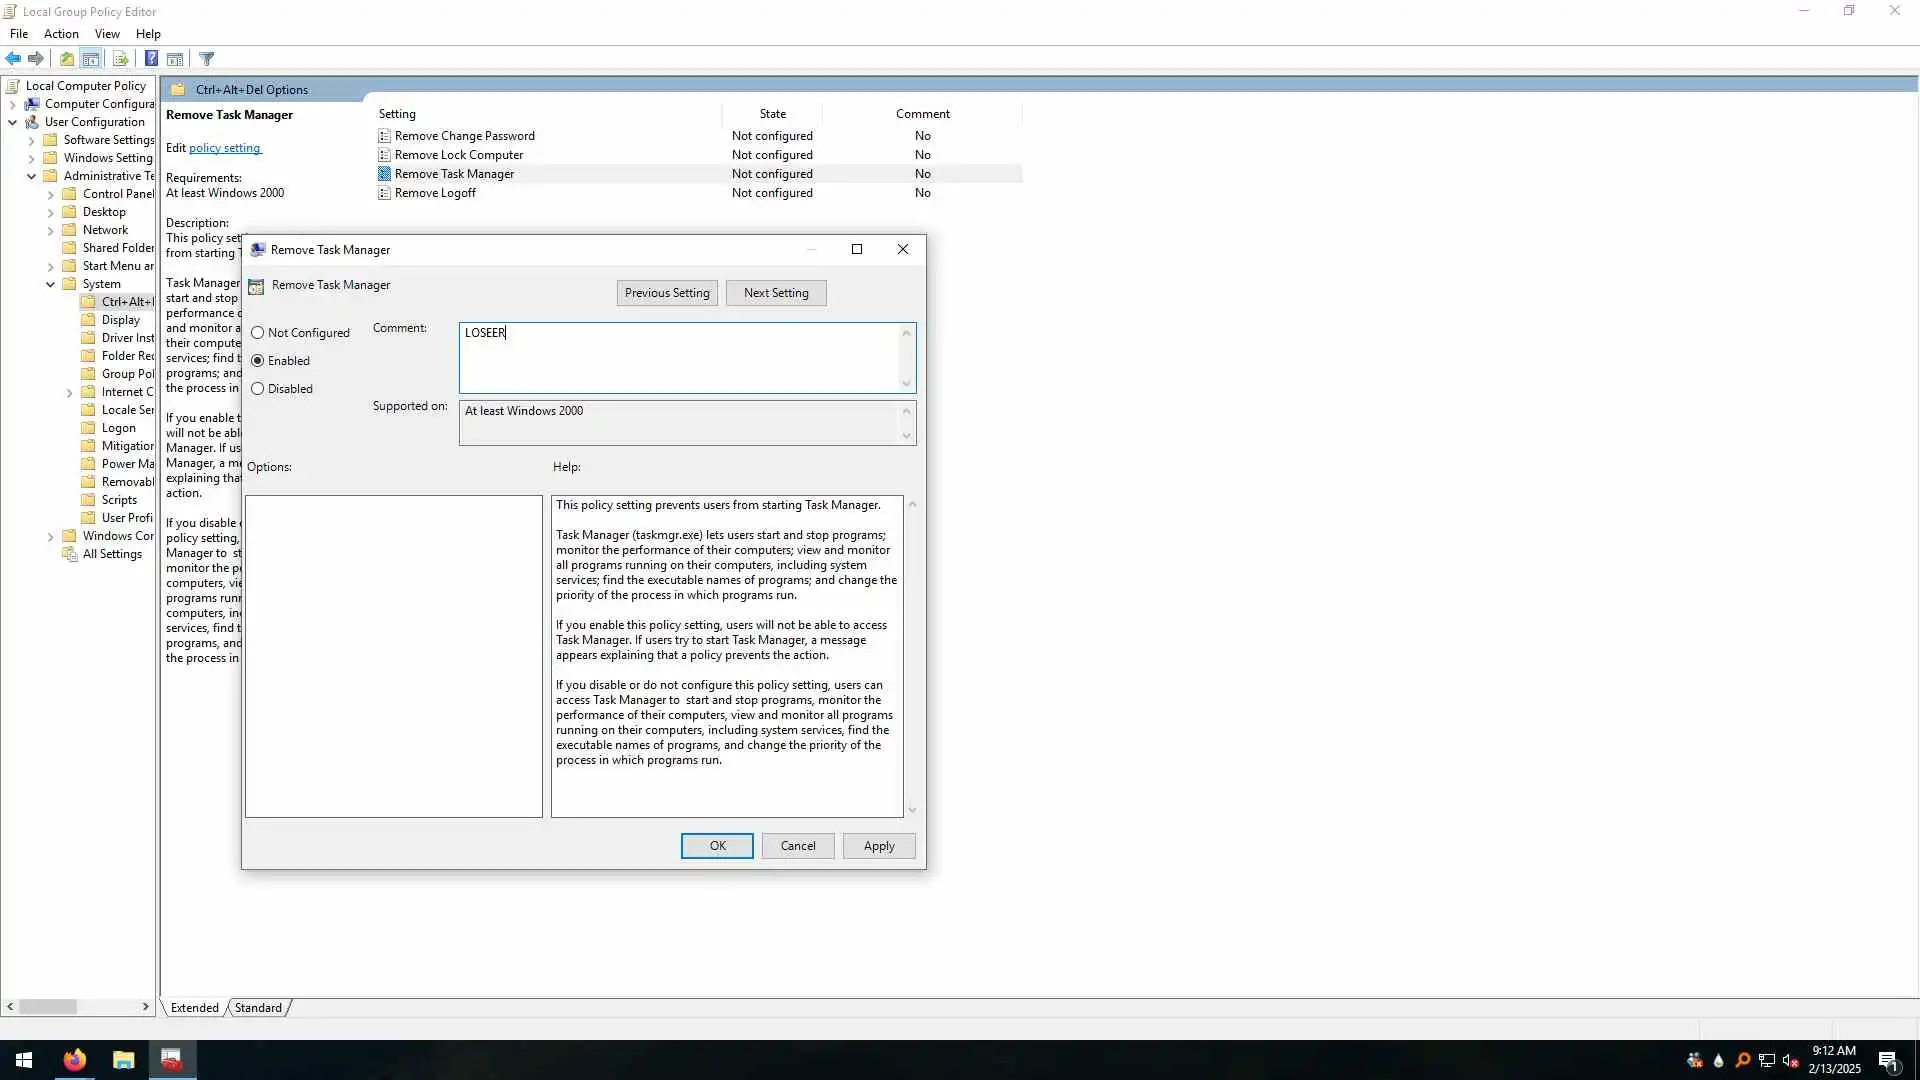
Task: Toggle Show/Hide Console Tree toolbar icon
Action: [91, 59]
